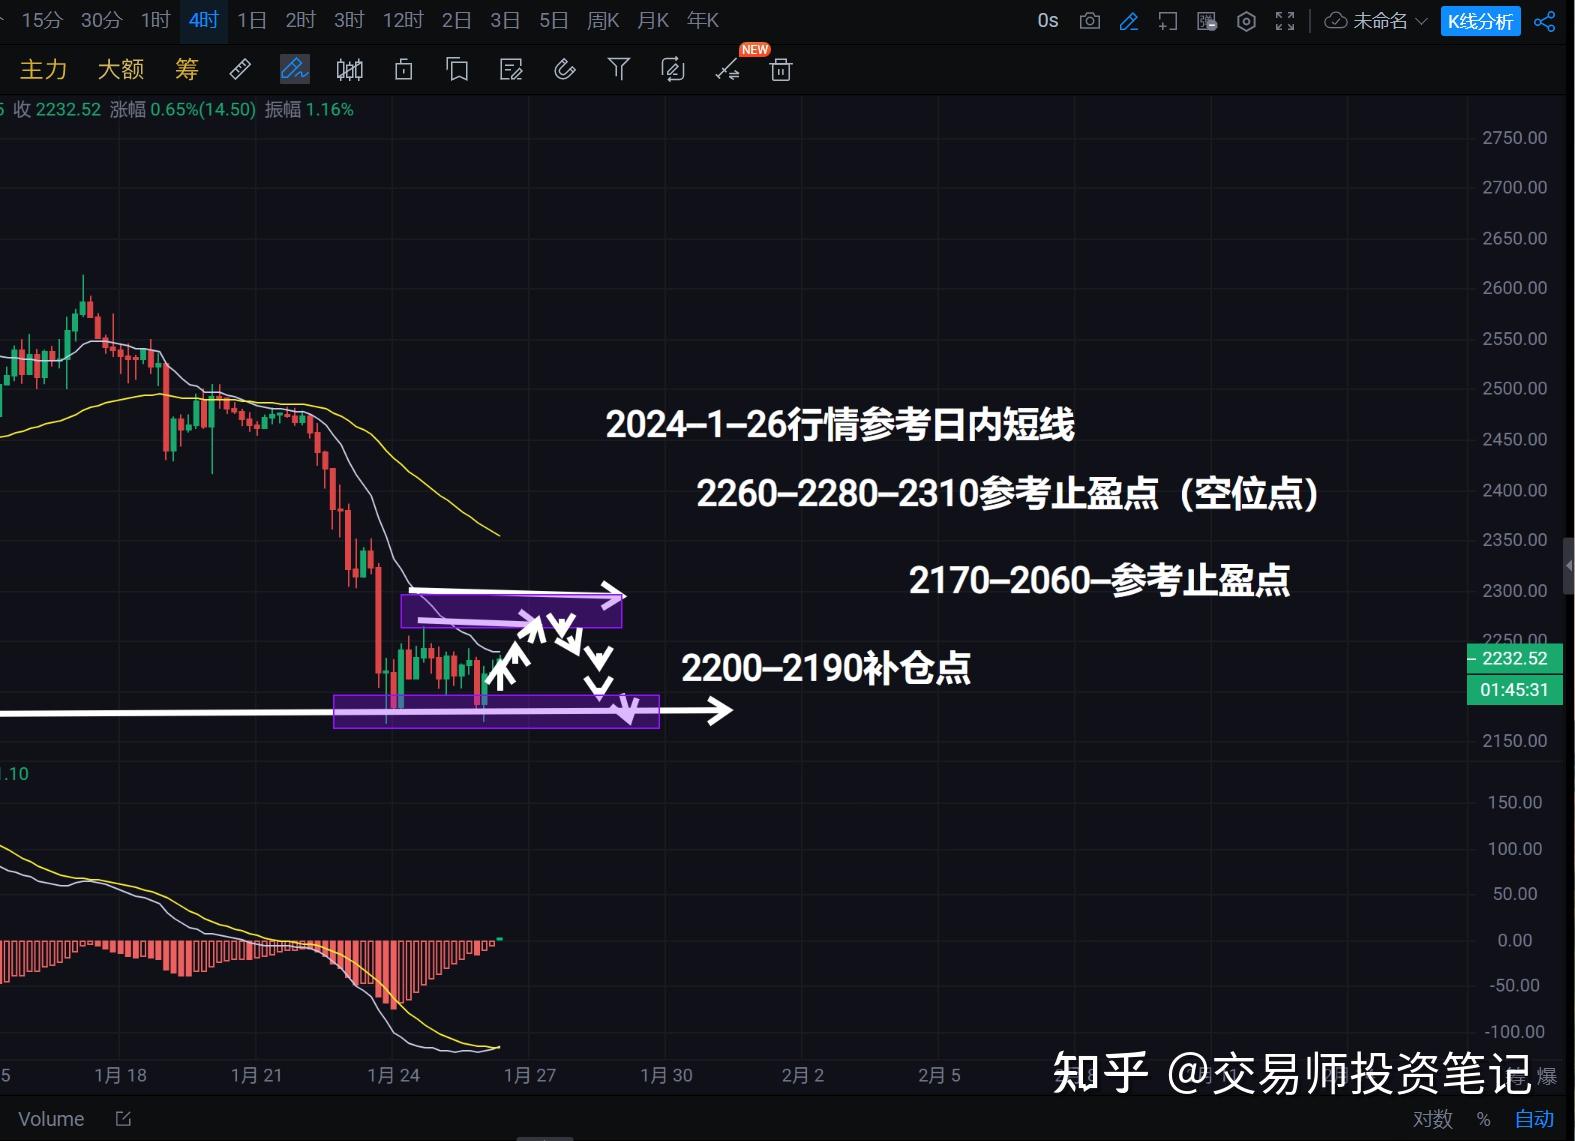
Task: Enter fullscreen chart mode
Action: pyautogui.click(x=1285, y=21)
